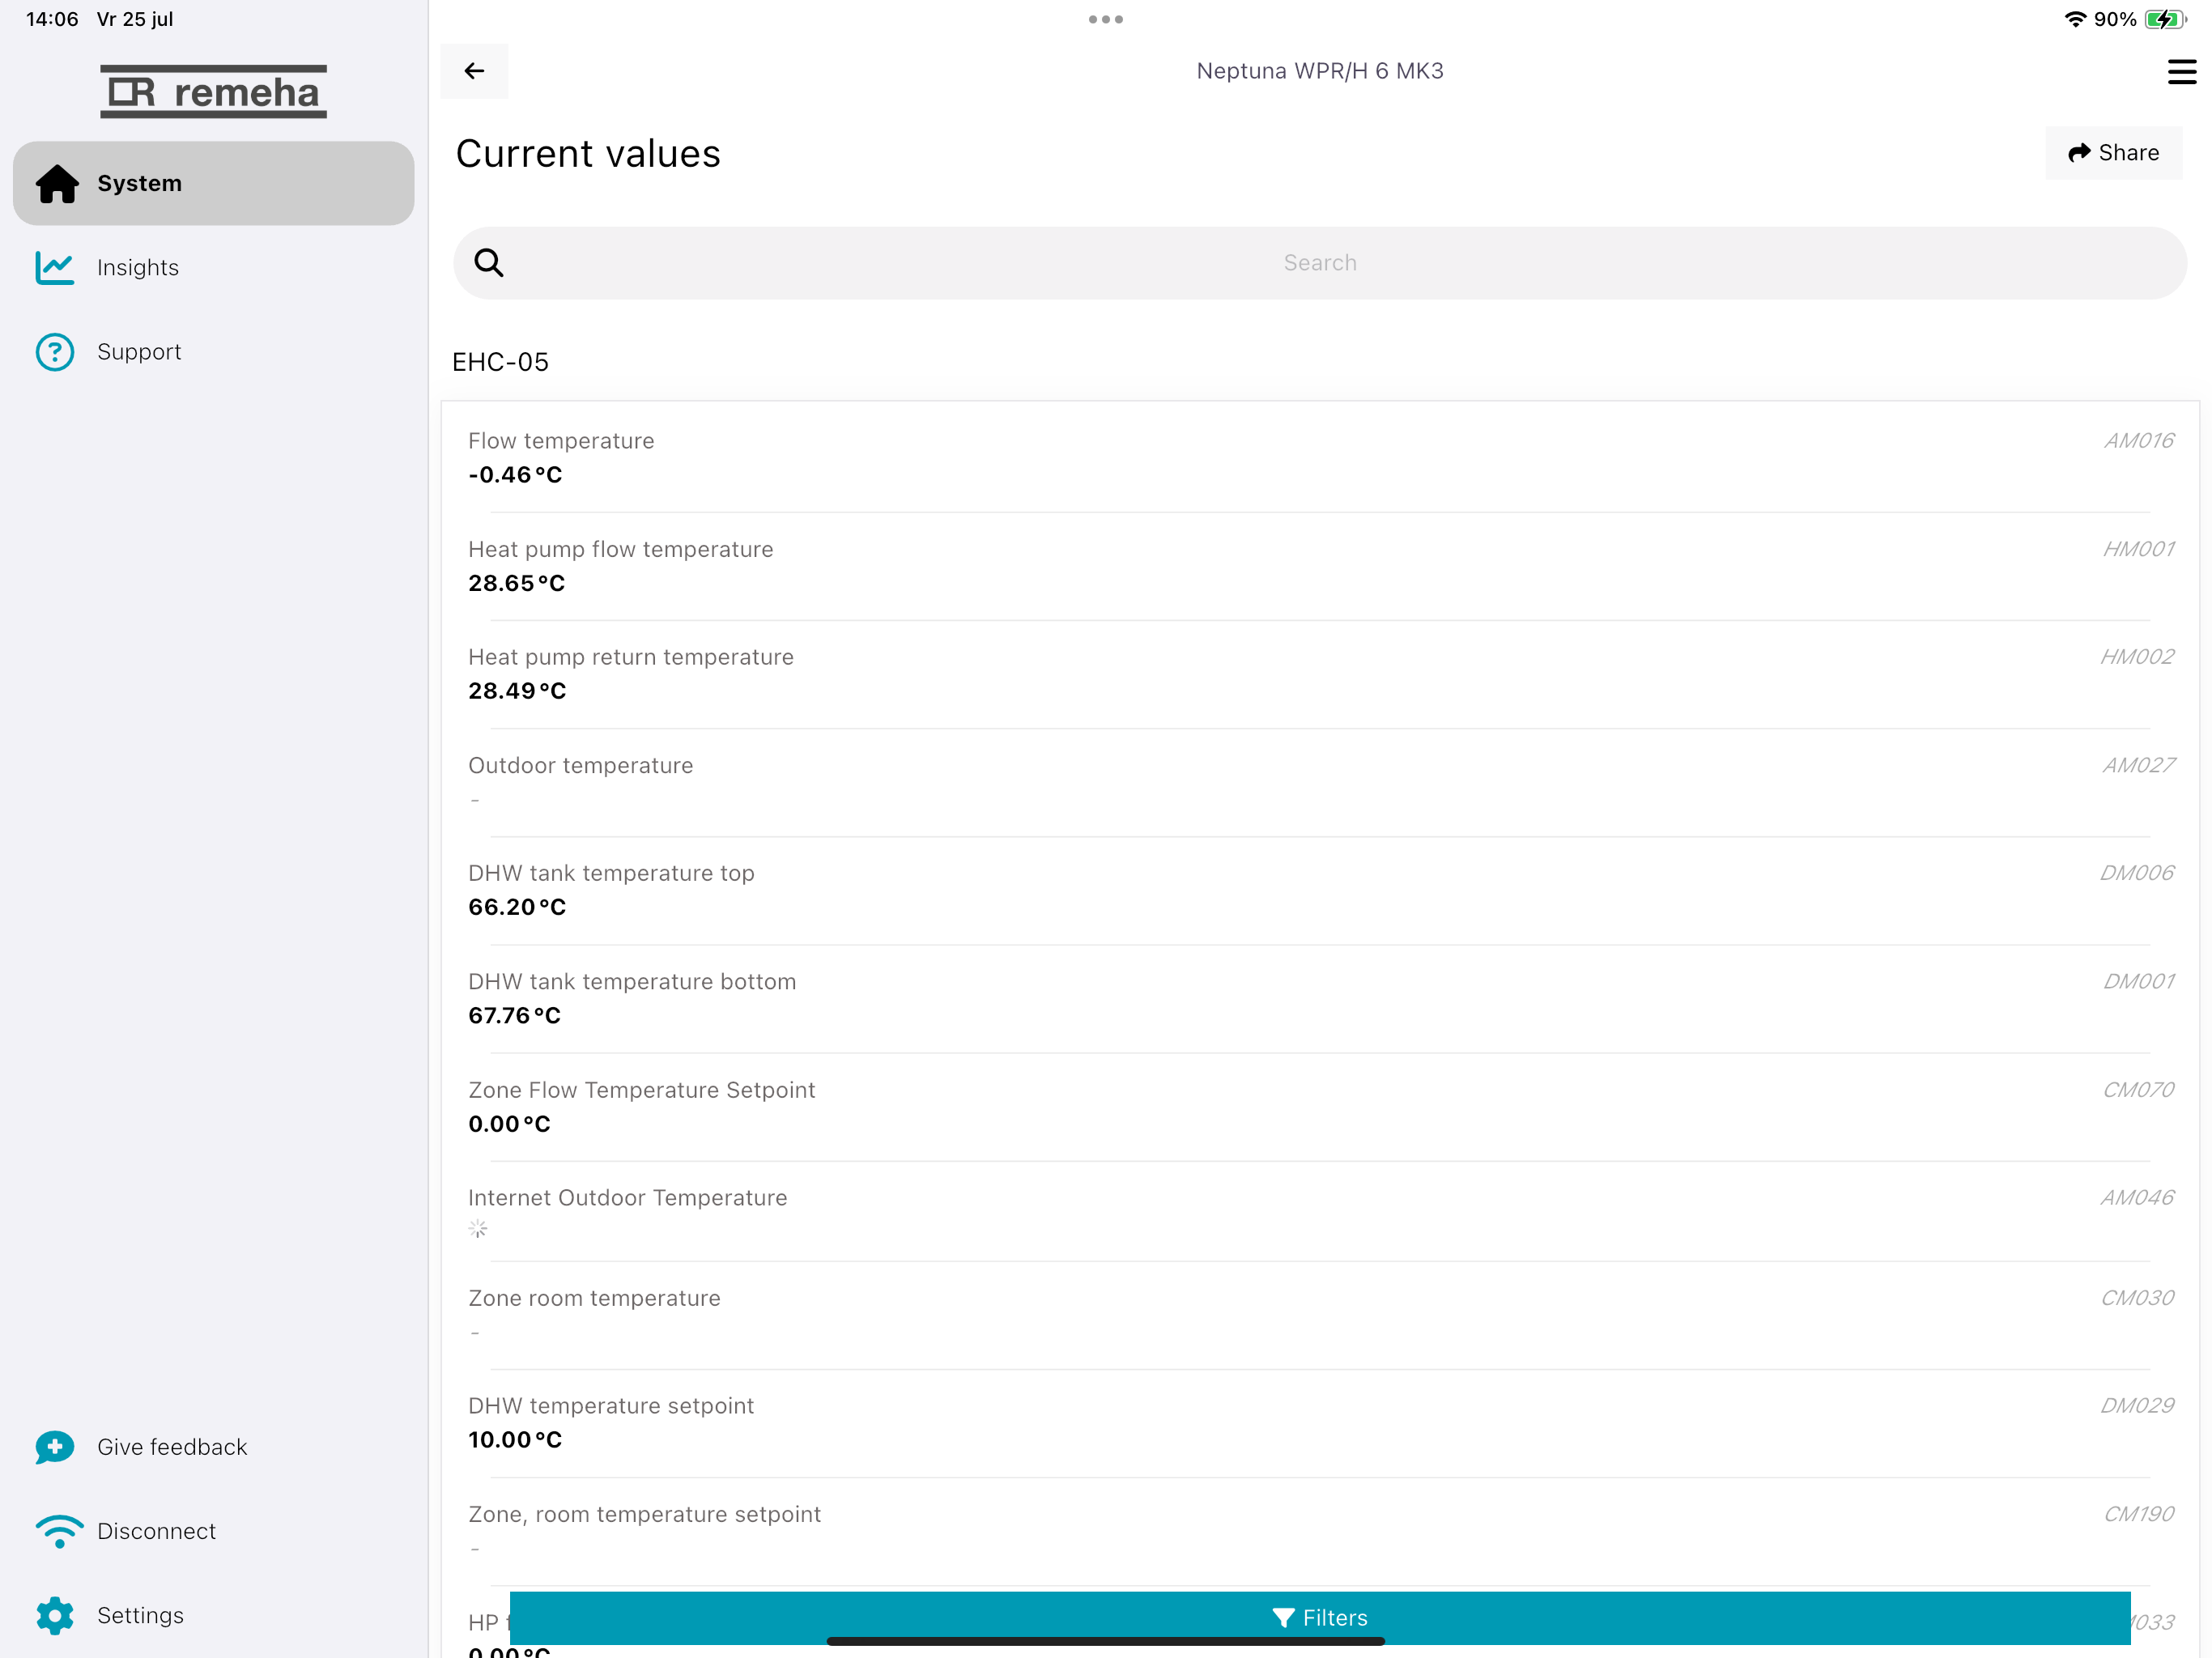
Task: Select the Heat pump flow temperature row
Action: (1320, 566)
